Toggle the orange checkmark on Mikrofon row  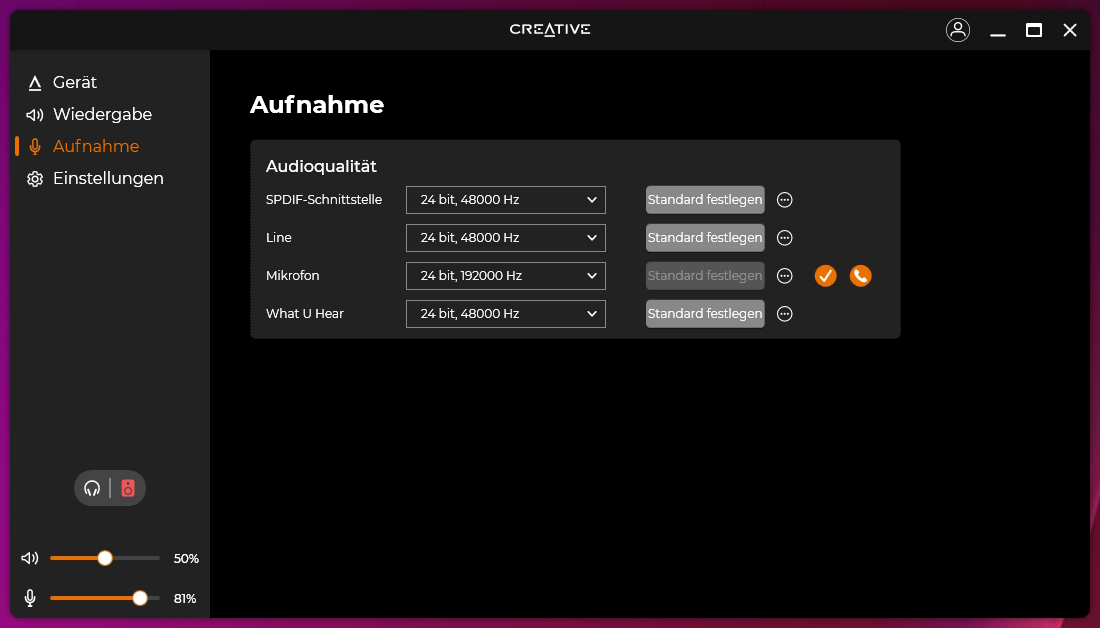click(825, 275)
